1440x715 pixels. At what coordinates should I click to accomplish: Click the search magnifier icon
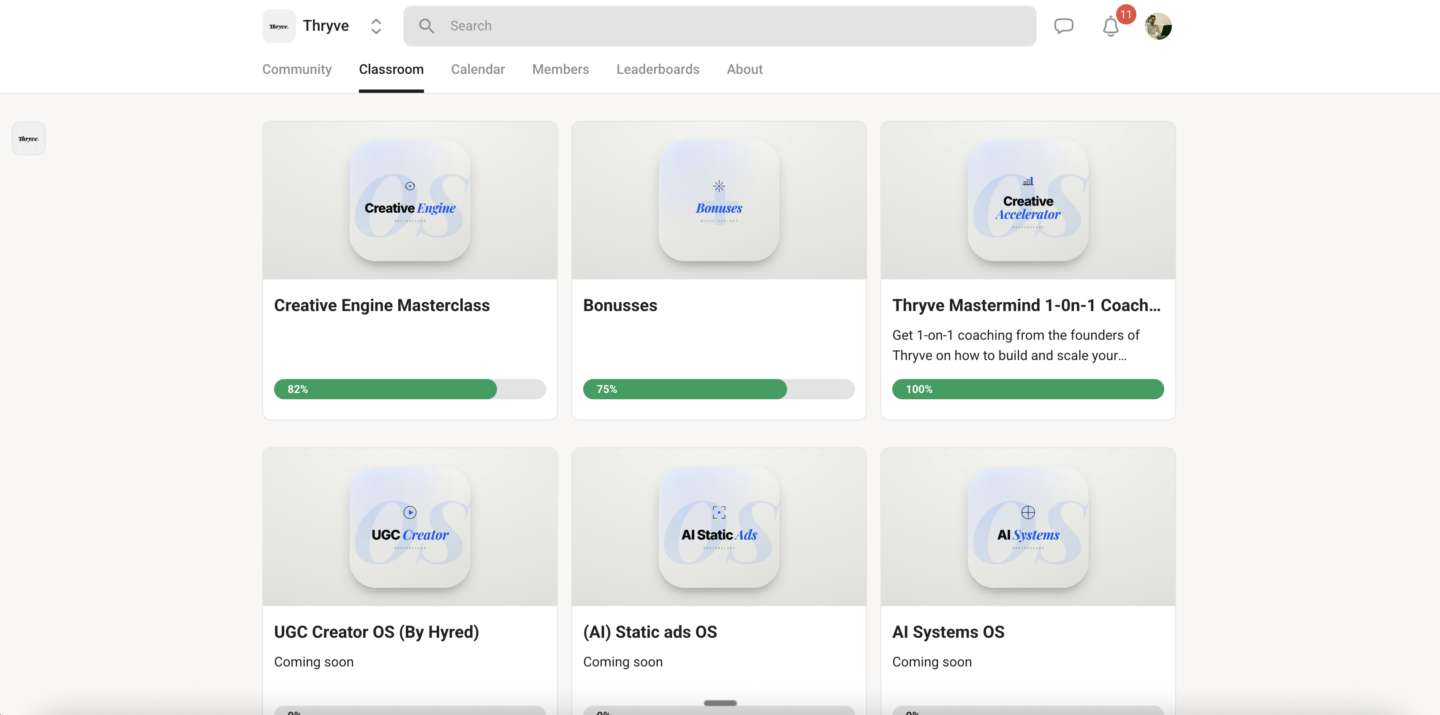tap(427, 26)
